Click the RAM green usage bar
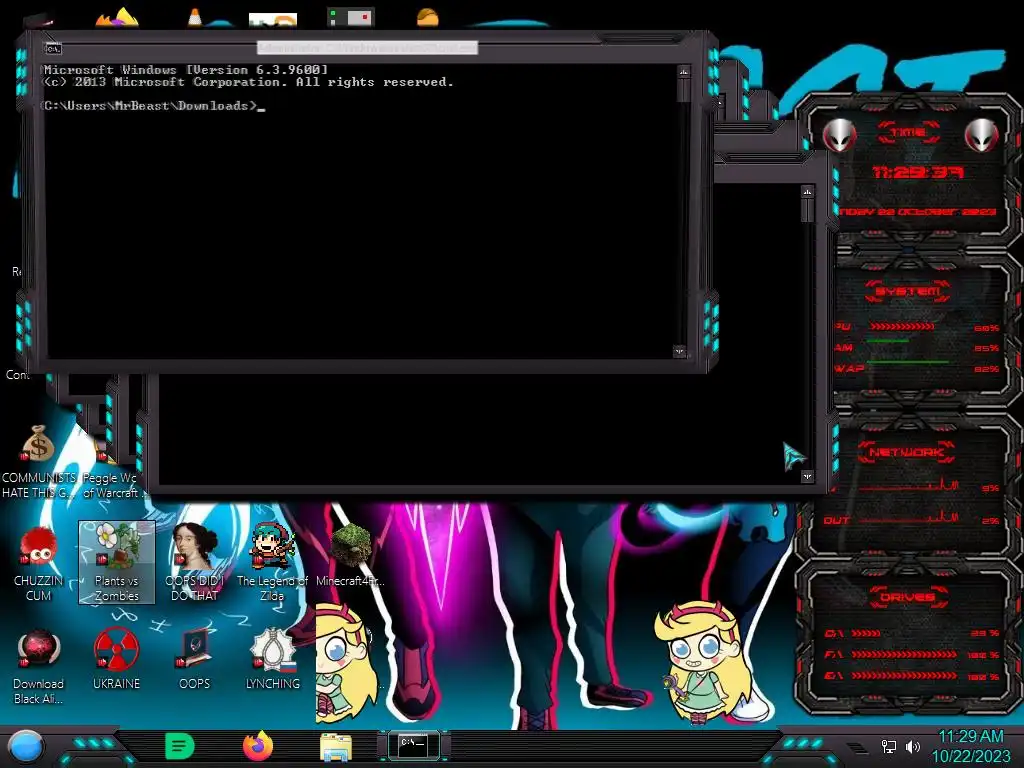This screenshot has width=1024, height=768. pyautogui.click(x=888, y=341)
